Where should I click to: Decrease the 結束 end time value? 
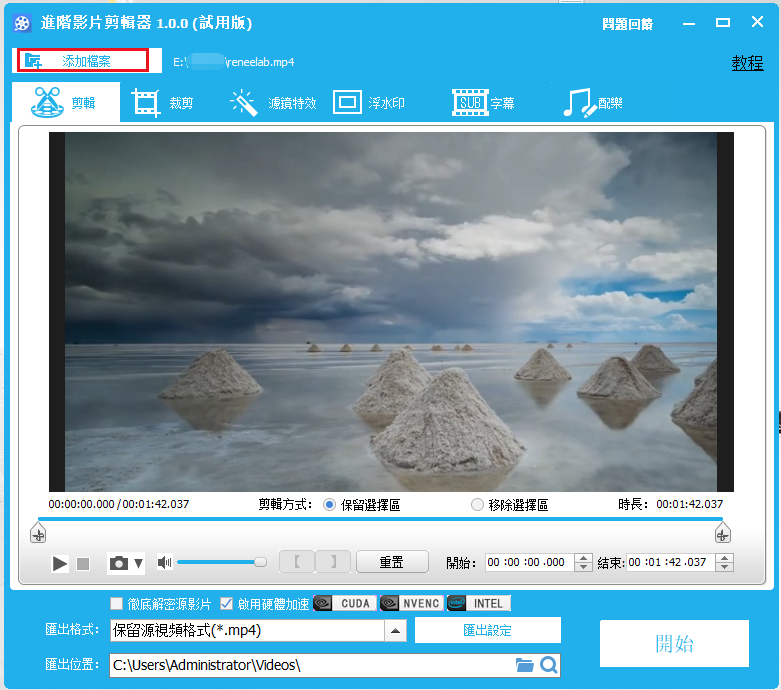[x=725, y=567]
